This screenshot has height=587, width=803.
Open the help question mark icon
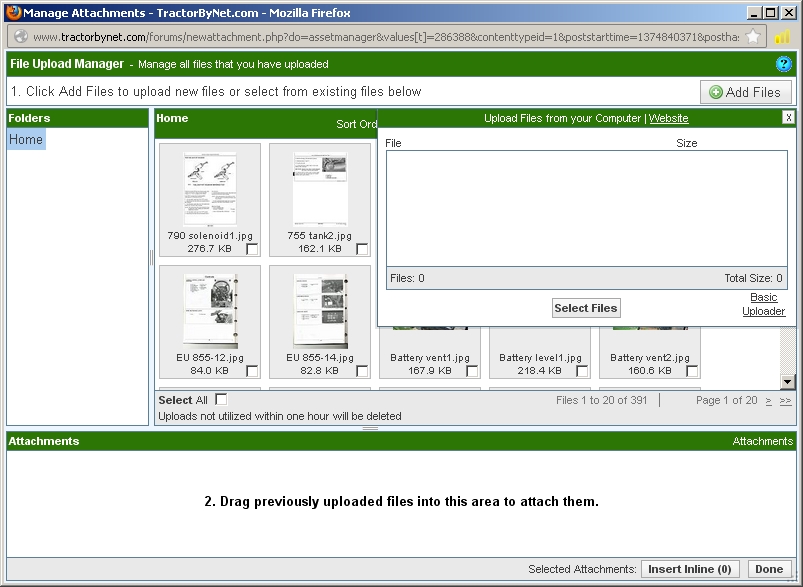point(784,64)
